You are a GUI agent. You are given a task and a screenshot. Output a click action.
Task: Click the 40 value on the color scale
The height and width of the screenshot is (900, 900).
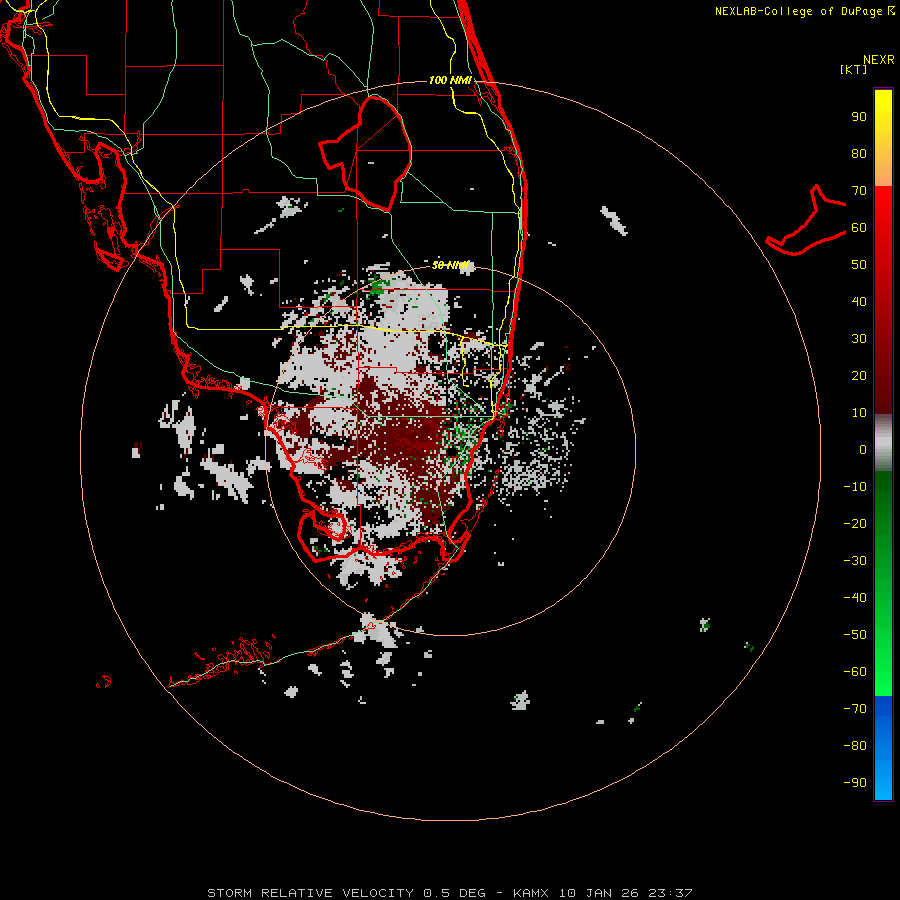coord(859,302)
